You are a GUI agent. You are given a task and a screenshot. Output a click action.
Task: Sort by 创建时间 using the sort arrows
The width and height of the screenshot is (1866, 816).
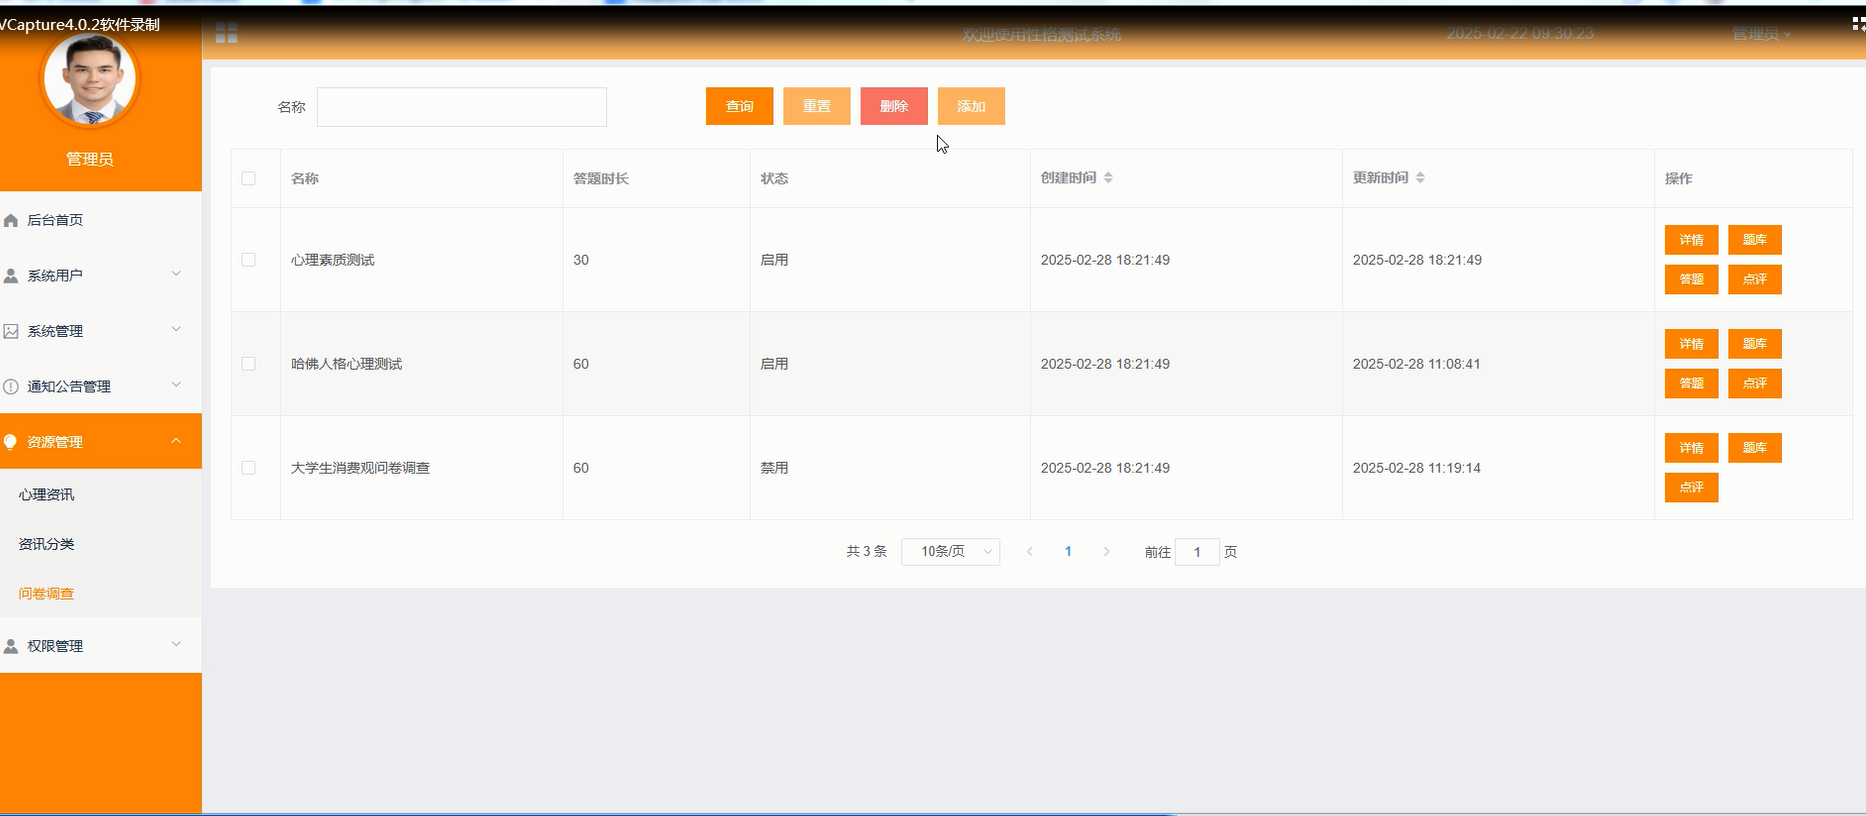1108,178
